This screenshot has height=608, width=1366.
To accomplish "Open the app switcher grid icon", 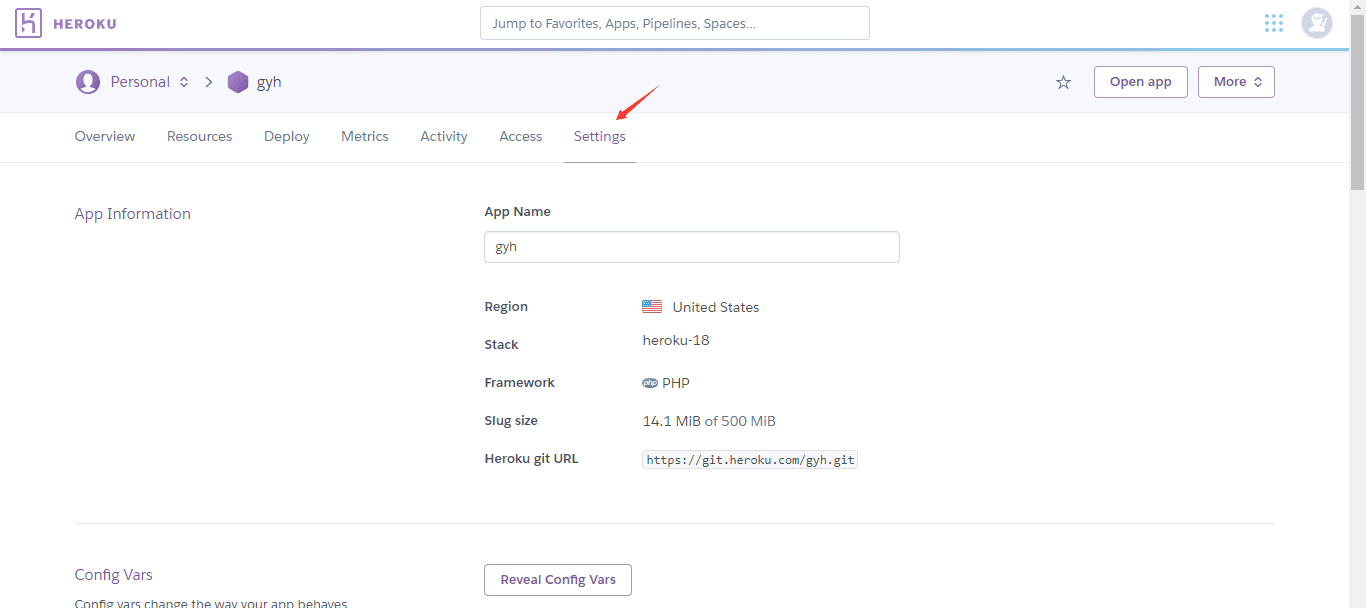I will [x=1273, y=23].
